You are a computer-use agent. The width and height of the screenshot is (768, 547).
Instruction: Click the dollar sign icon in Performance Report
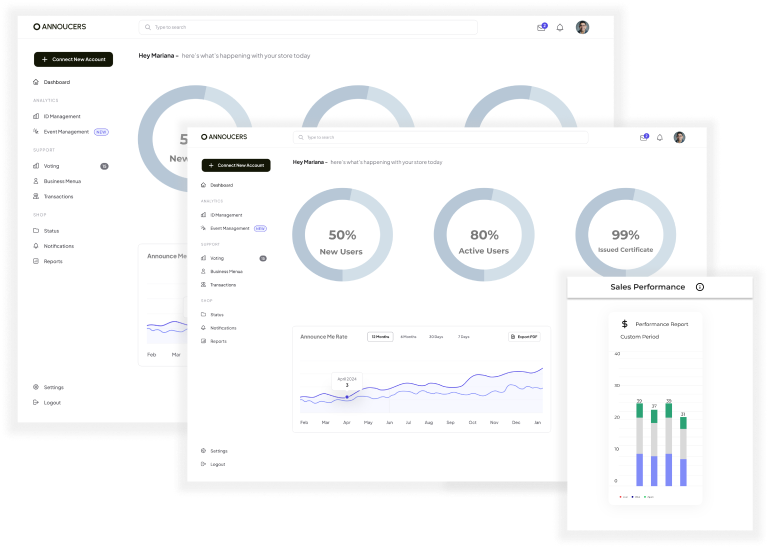coord(625,324)
